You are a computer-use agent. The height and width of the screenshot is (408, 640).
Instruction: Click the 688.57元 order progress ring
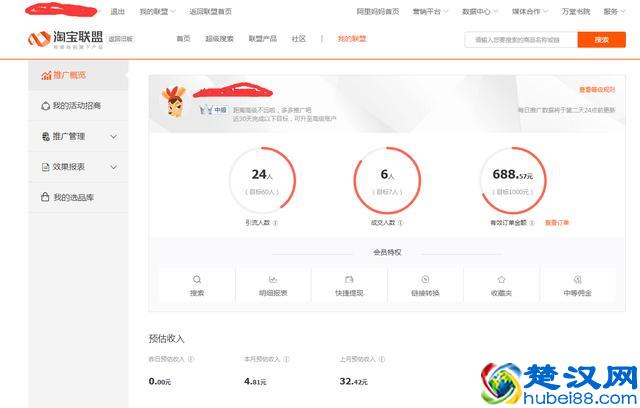[513, 180]
